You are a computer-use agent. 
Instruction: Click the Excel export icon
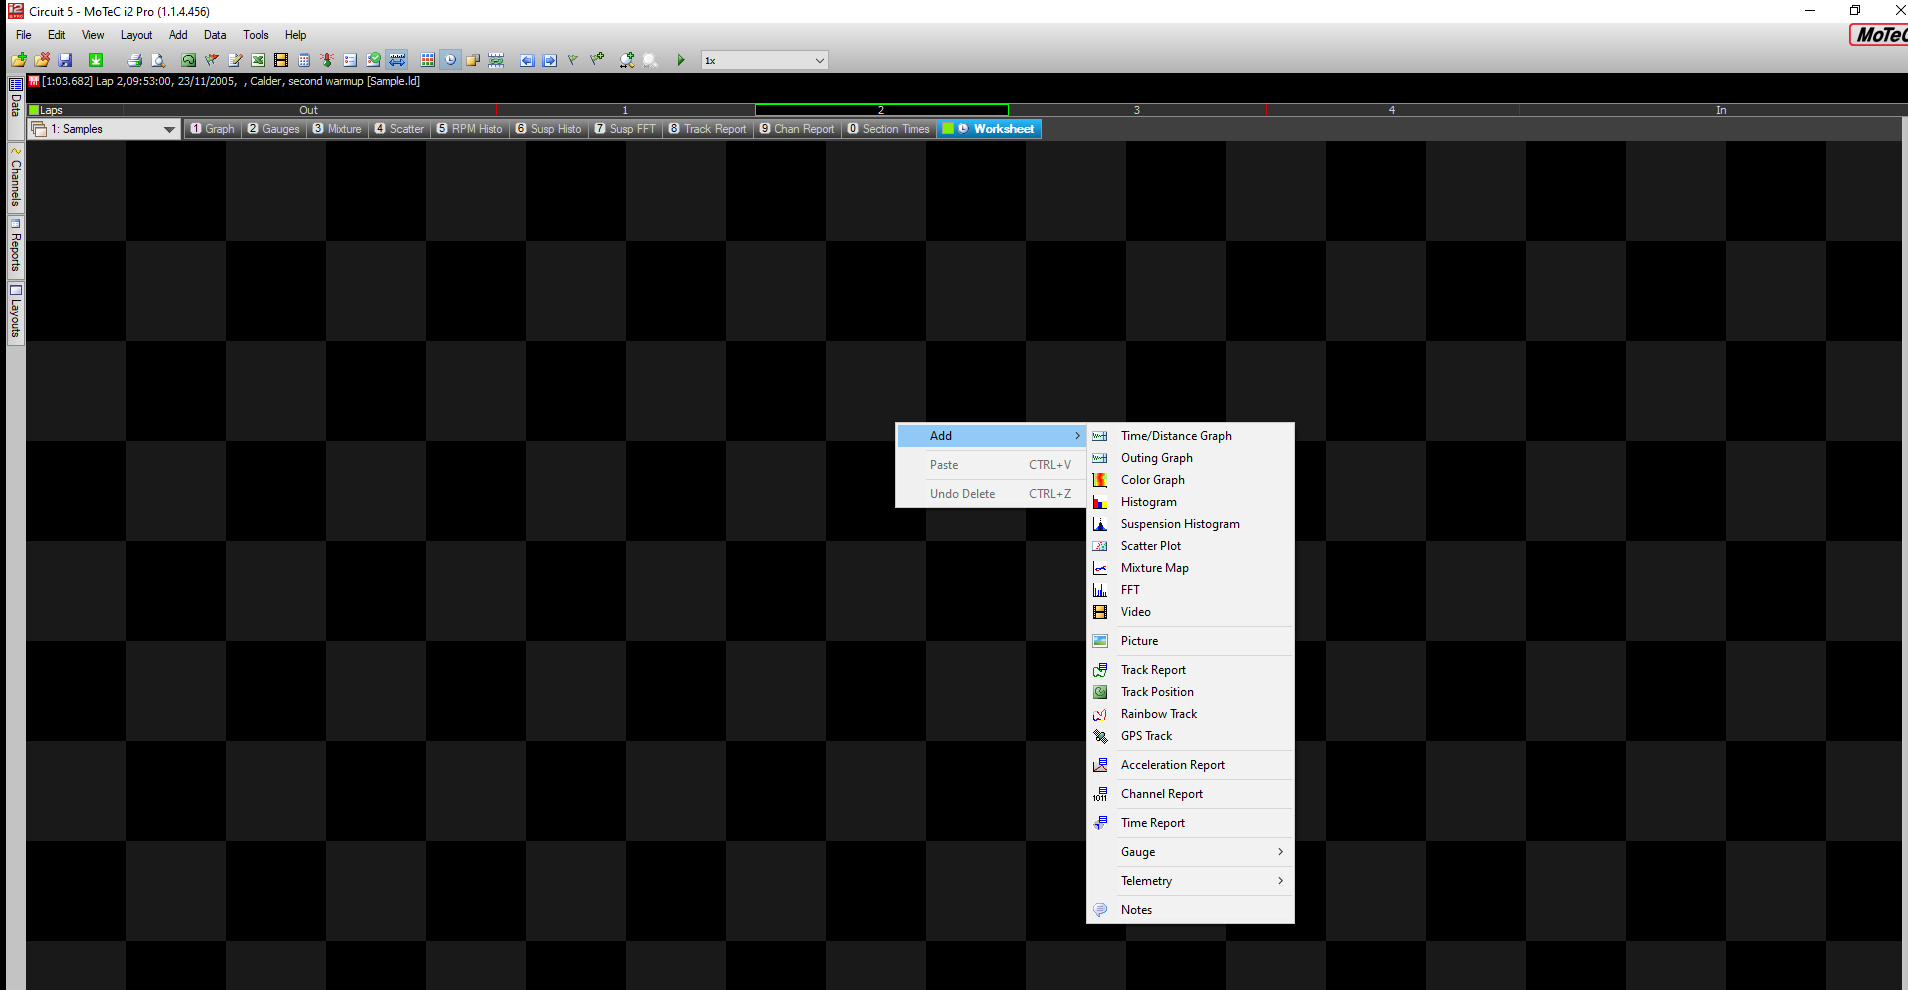tap(258, 60)
